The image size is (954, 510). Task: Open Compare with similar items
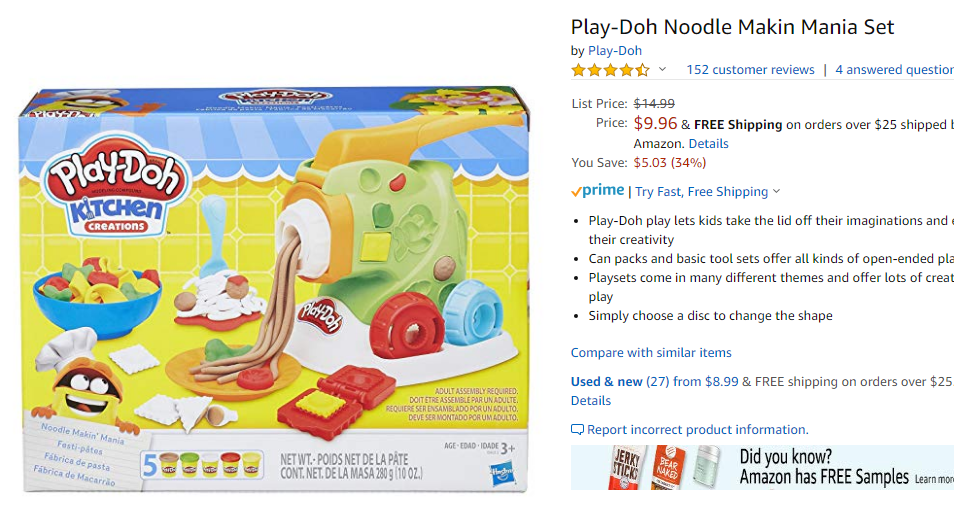coord(651,352)
